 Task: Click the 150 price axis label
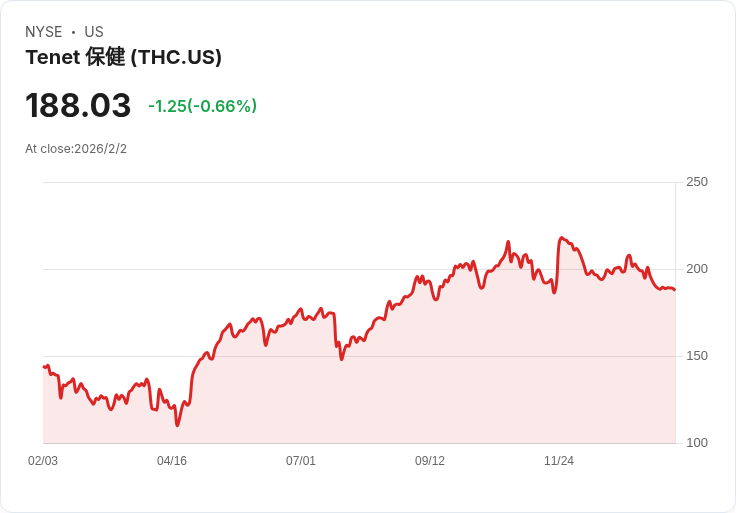(x=697, y=356)
